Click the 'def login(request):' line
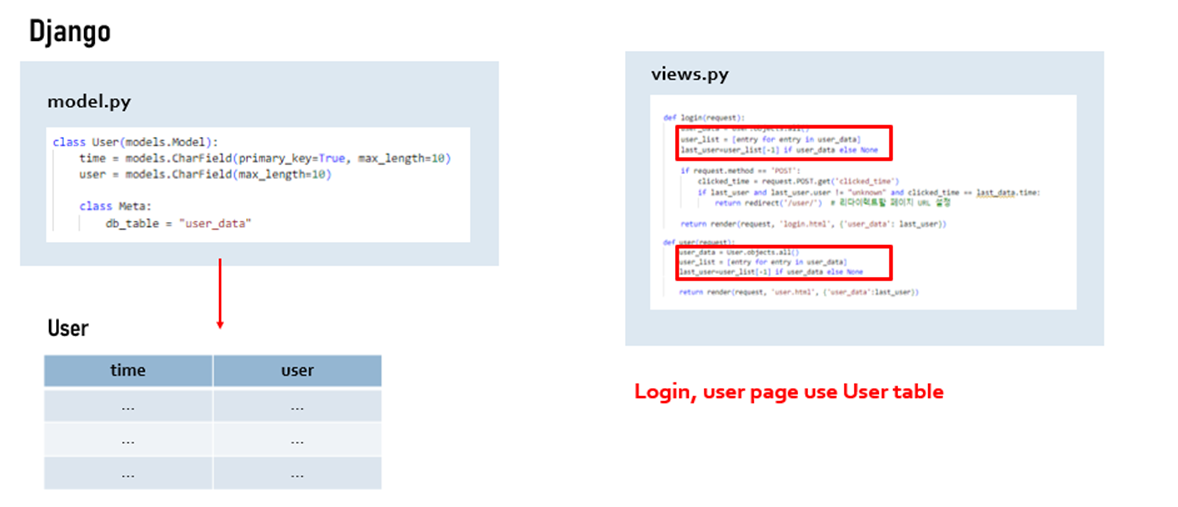 point(704,118)
